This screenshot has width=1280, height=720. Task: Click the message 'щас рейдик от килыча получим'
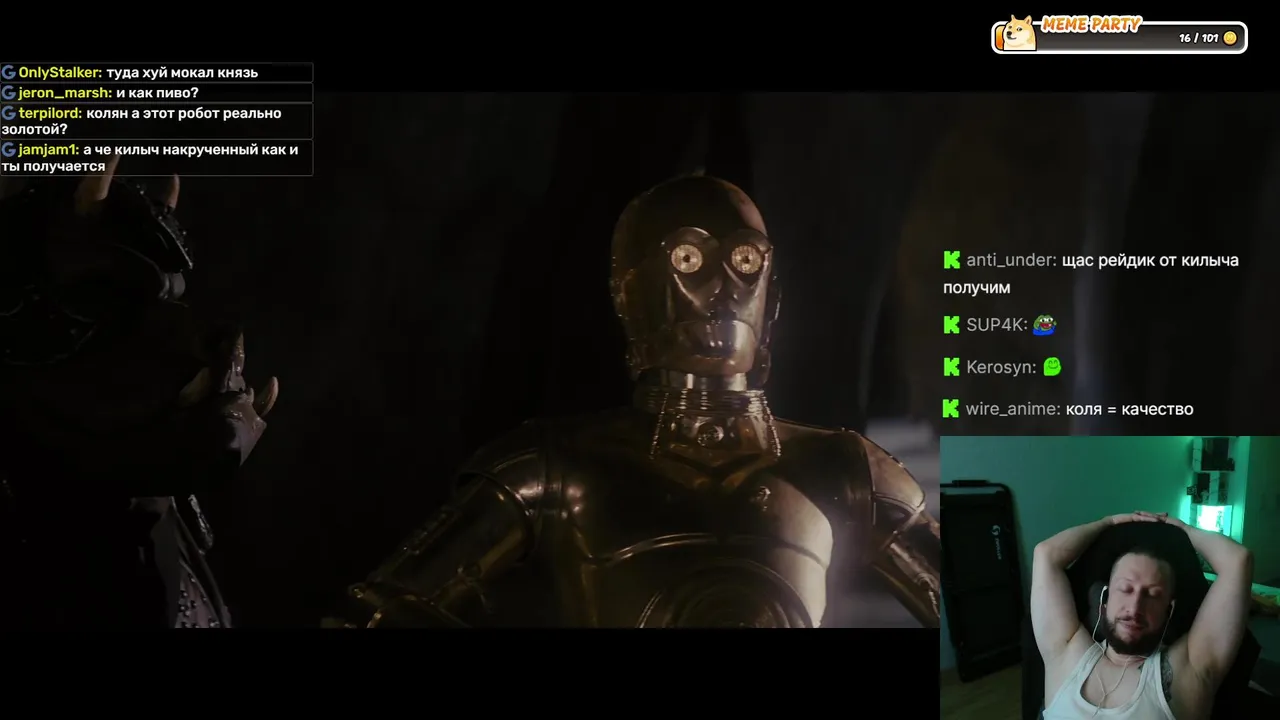[x=1091, y=274]
